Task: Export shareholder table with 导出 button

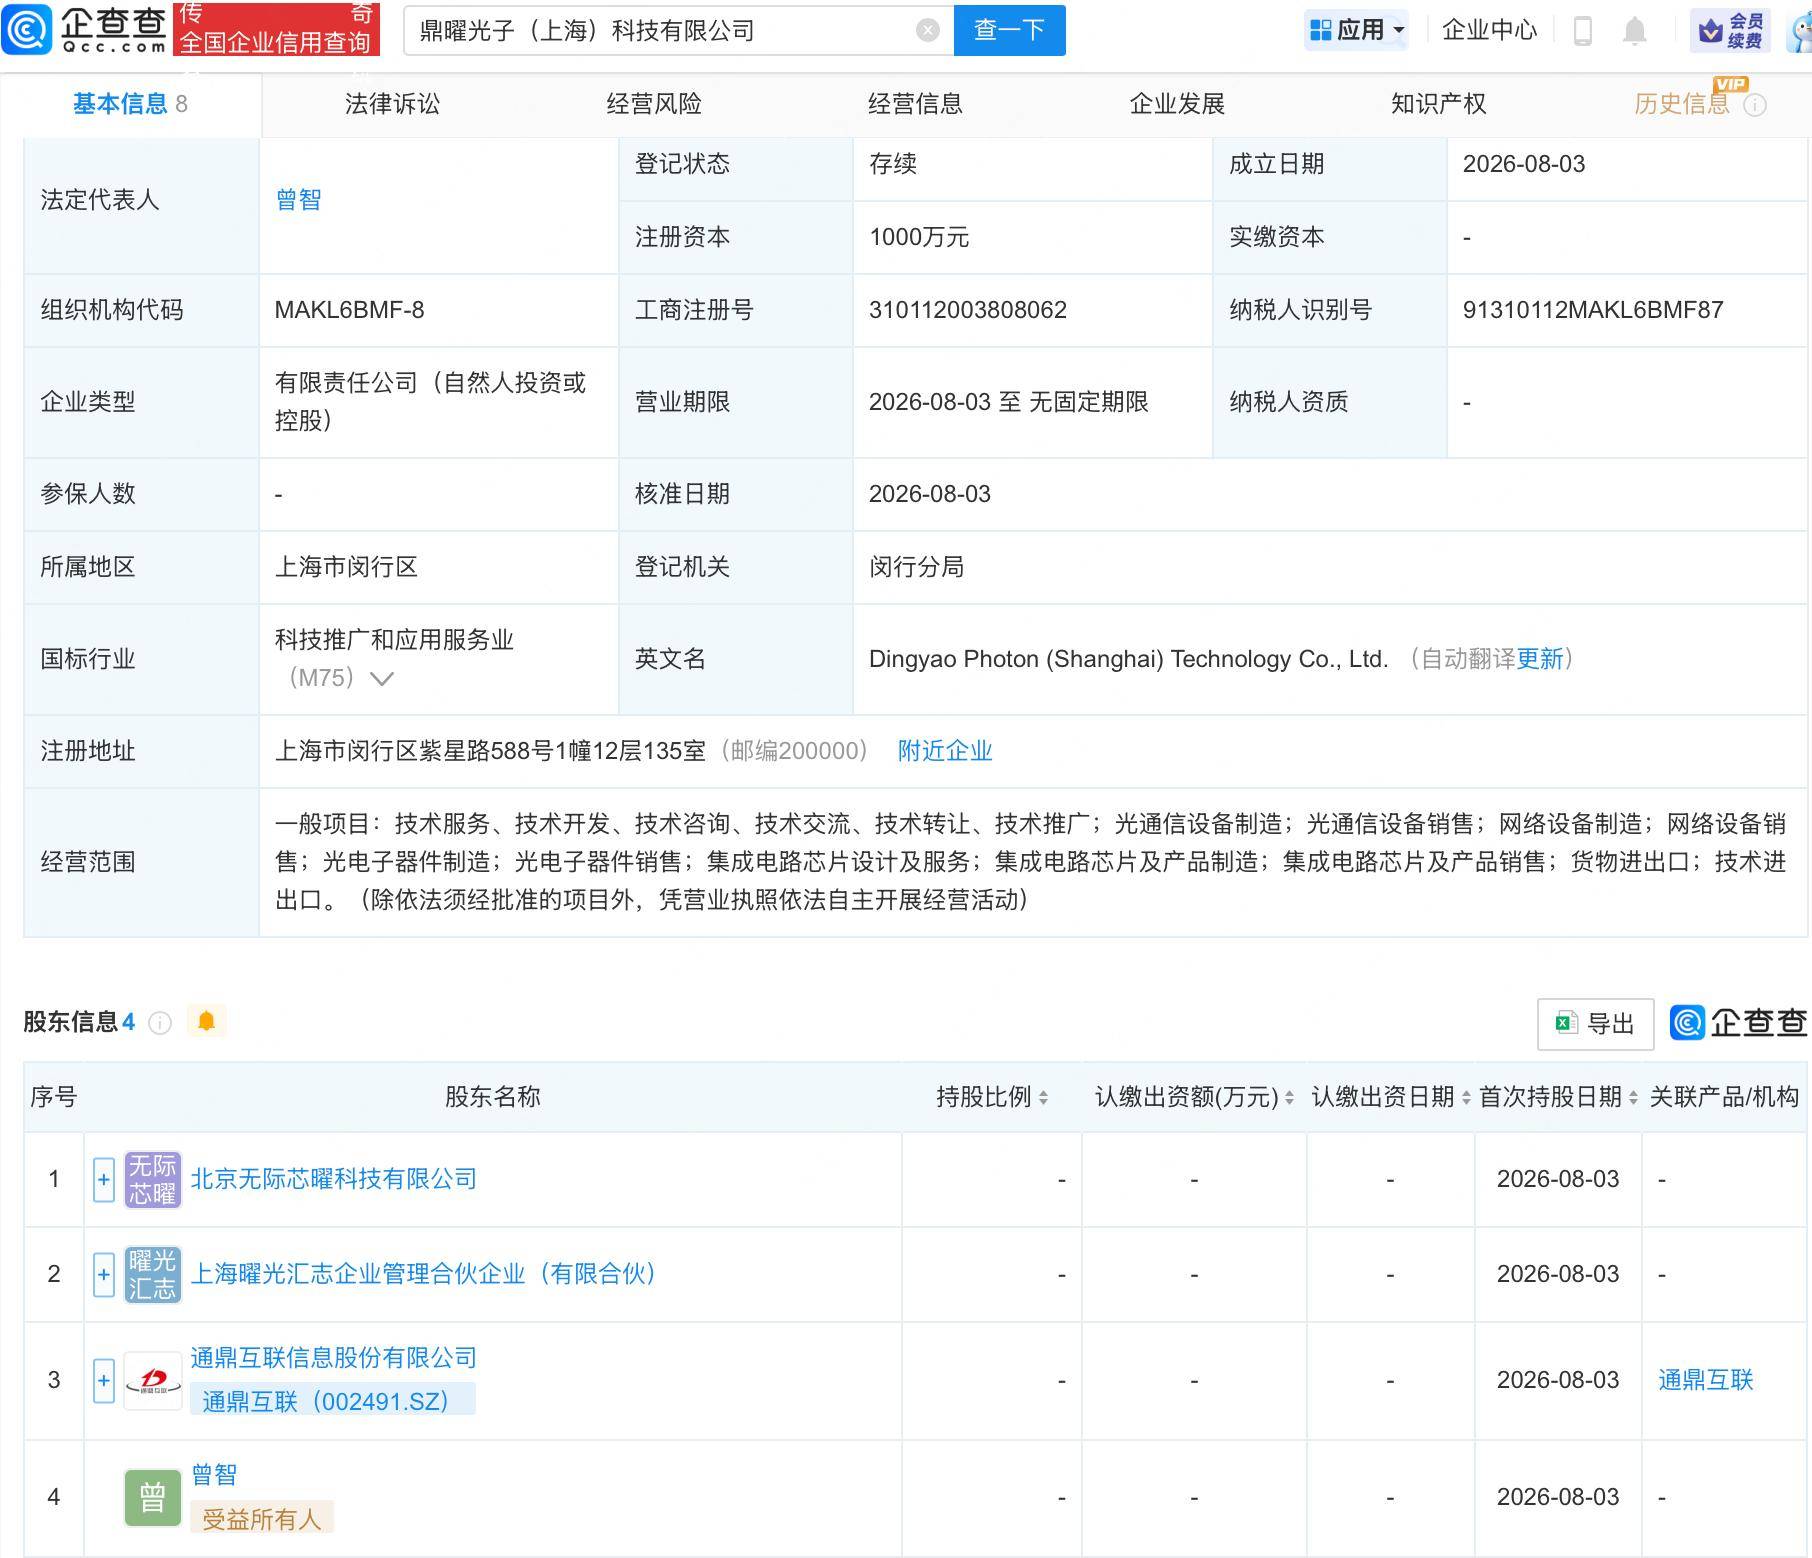Action: pos(1595,1024)
